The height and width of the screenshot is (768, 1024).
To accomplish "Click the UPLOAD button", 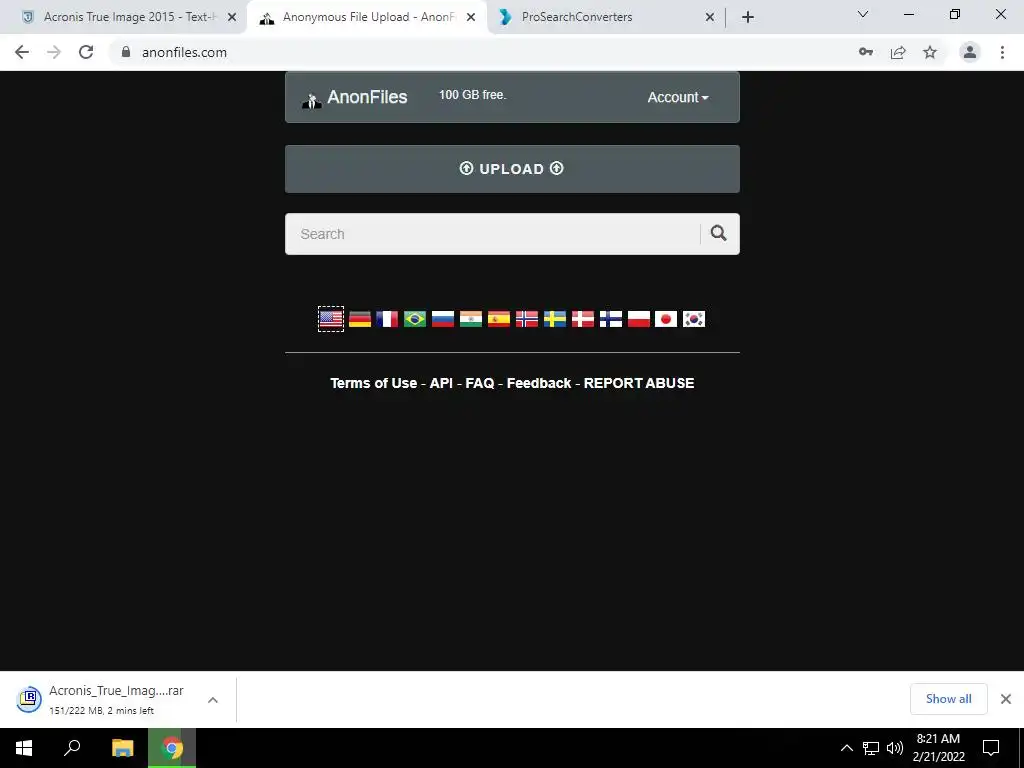I will [x=512, y=169].
